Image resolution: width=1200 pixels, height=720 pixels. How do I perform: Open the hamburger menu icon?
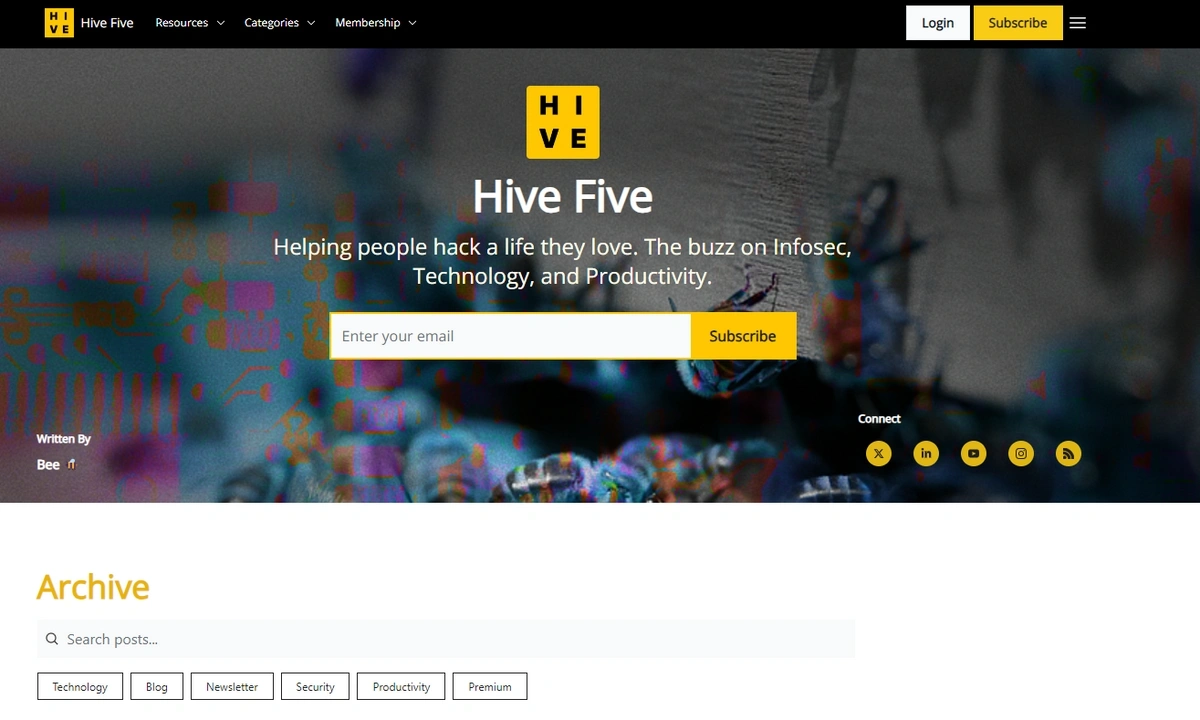[1077, 23]
